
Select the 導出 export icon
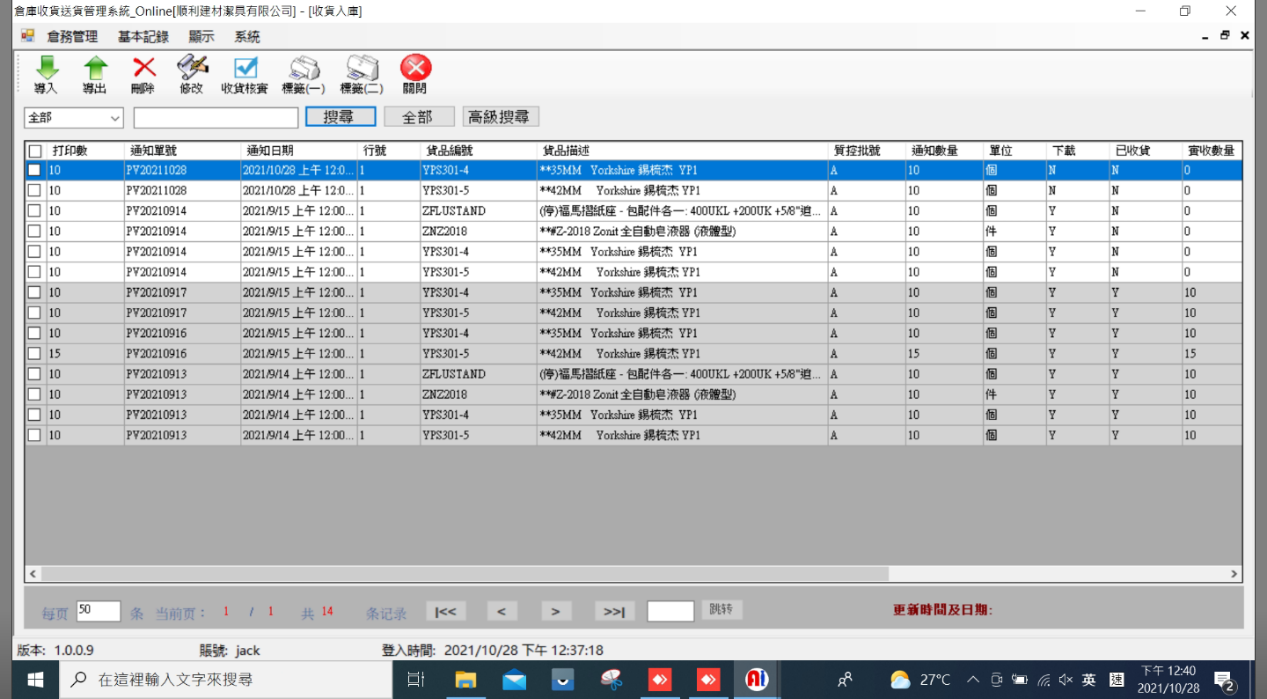(95, 74)
